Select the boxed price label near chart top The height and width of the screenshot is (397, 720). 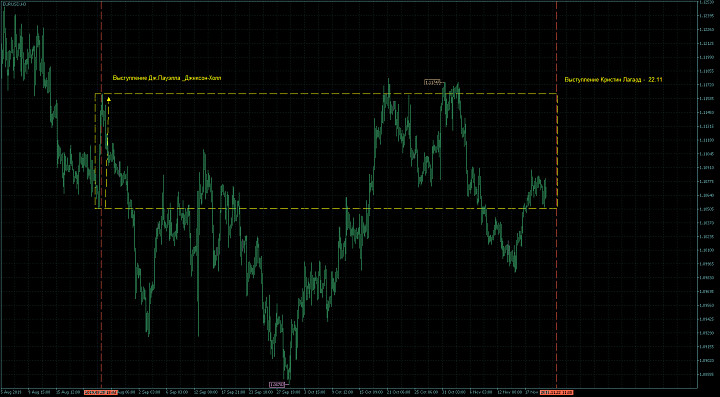point(433,83)
